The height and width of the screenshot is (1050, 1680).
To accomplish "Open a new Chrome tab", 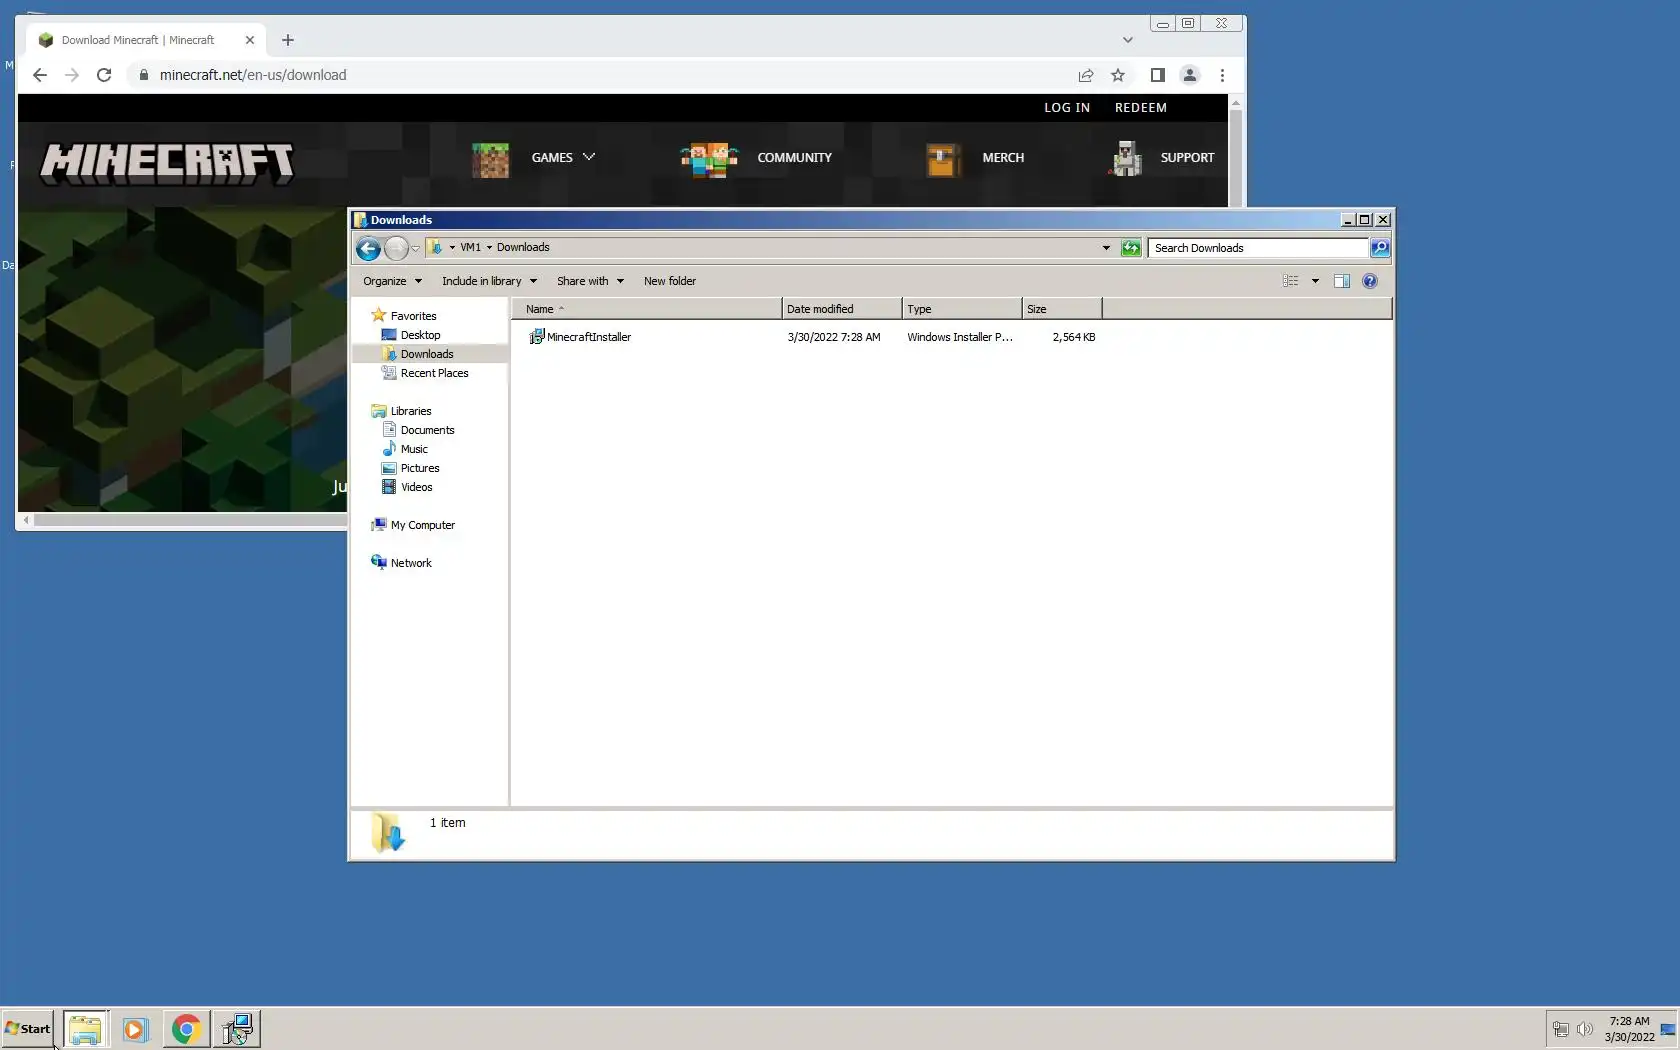I will 288,40.
